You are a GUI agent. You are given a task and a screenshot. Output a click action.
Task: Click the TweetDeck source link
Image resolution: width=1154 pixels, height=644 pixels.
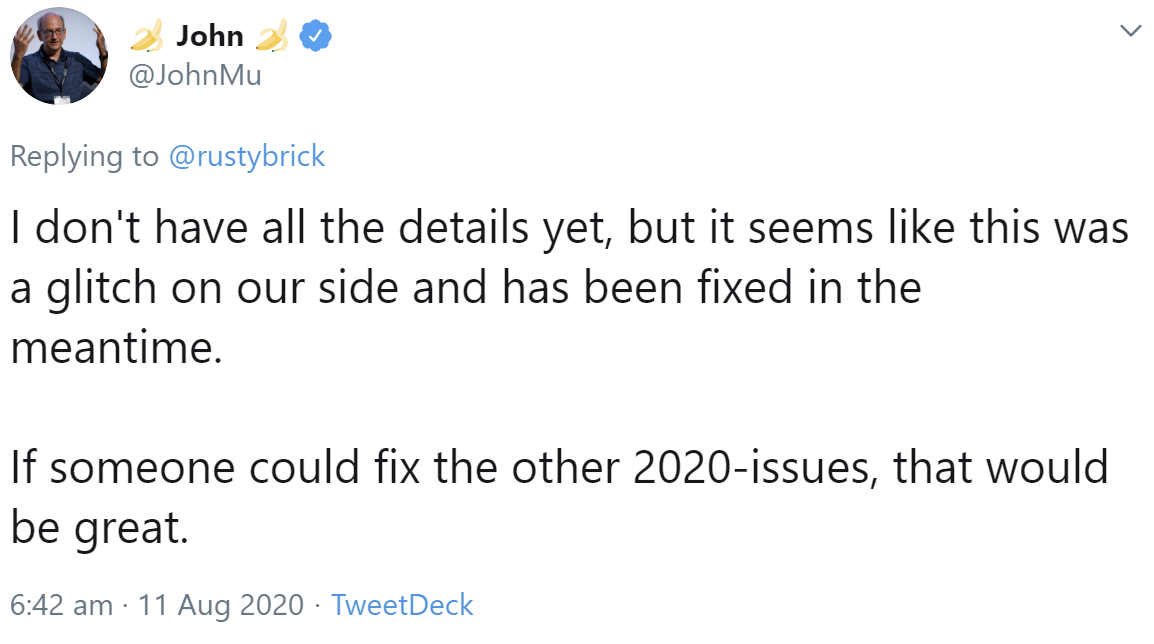click(x=402, y=605)
